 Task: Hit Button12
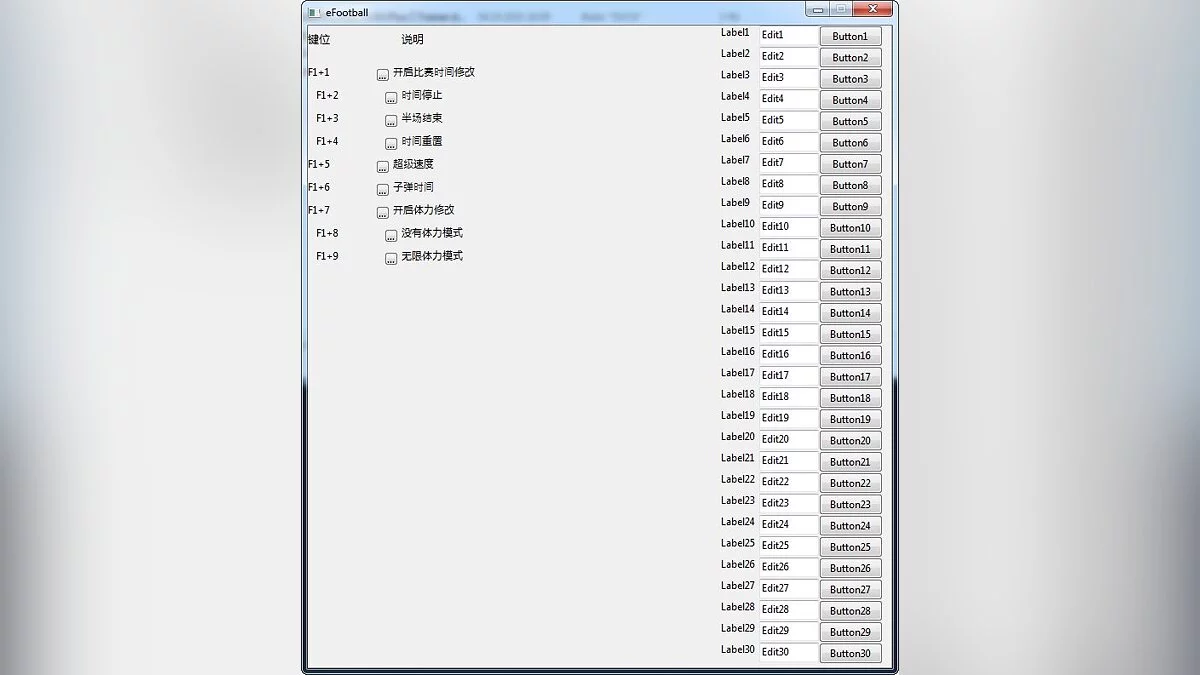(851, 270)
